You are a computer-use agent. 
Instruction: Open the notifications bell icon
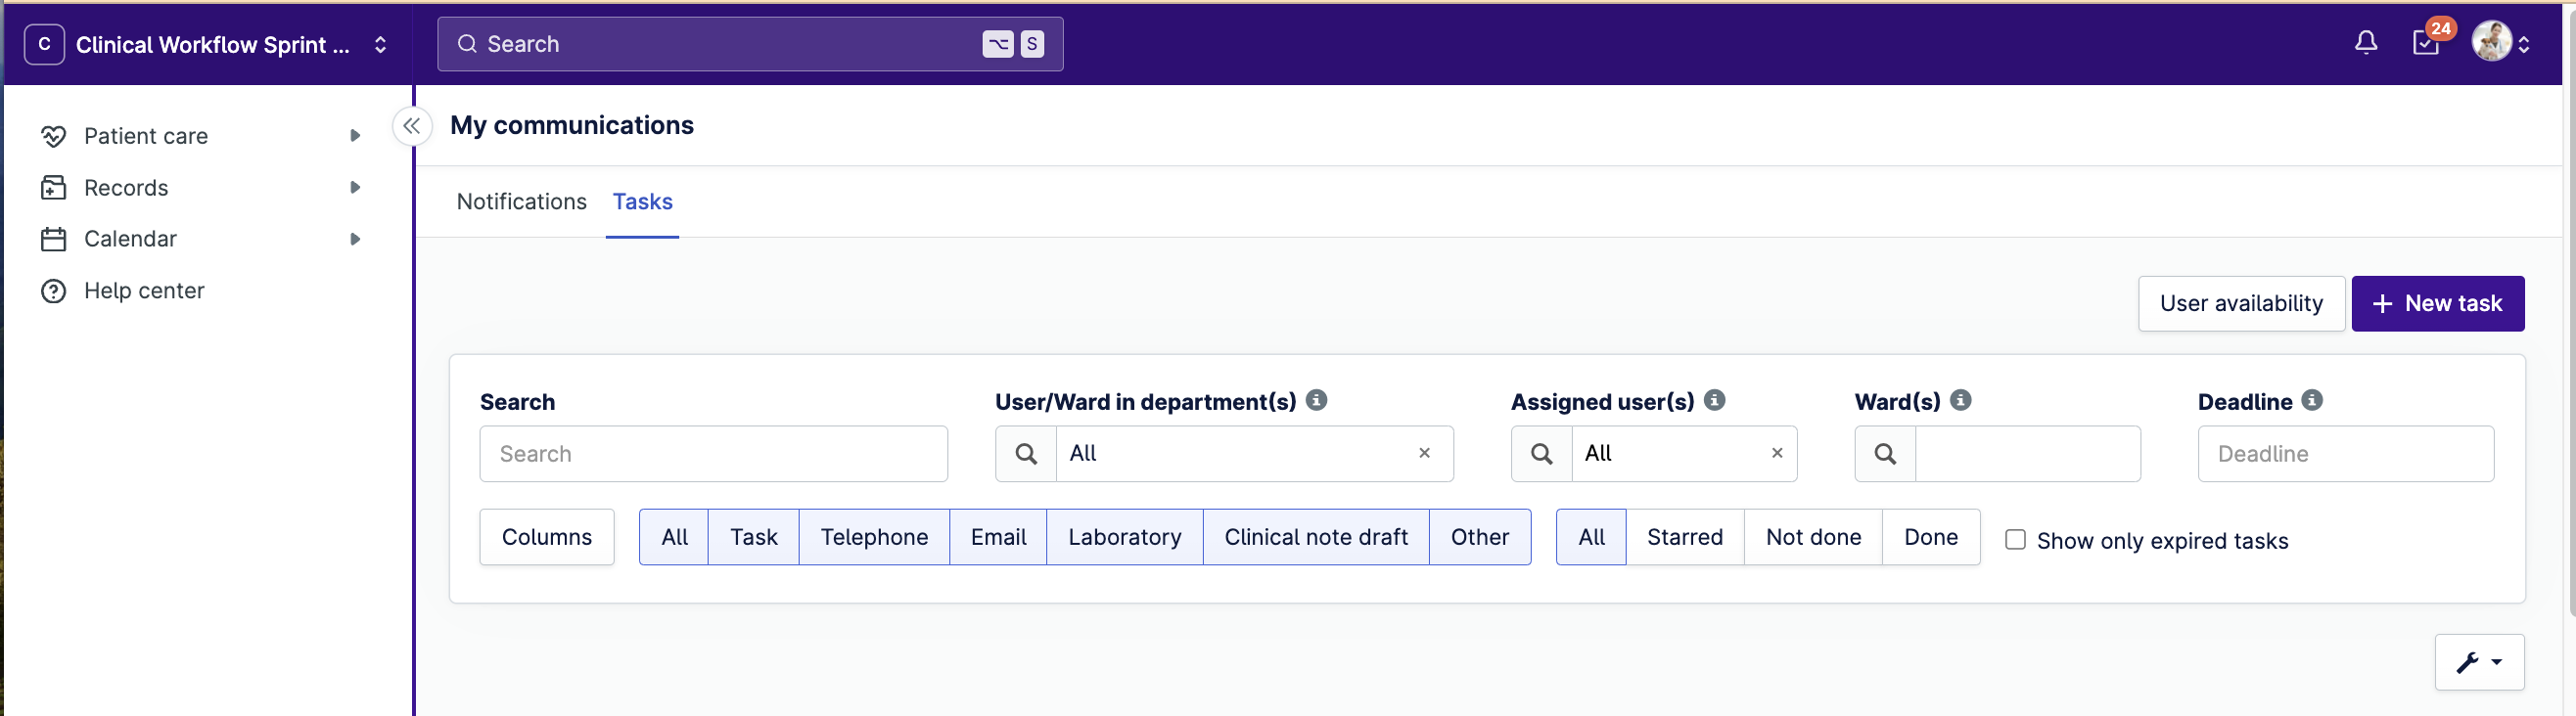pyautogui.click(x=2365, y=43)
